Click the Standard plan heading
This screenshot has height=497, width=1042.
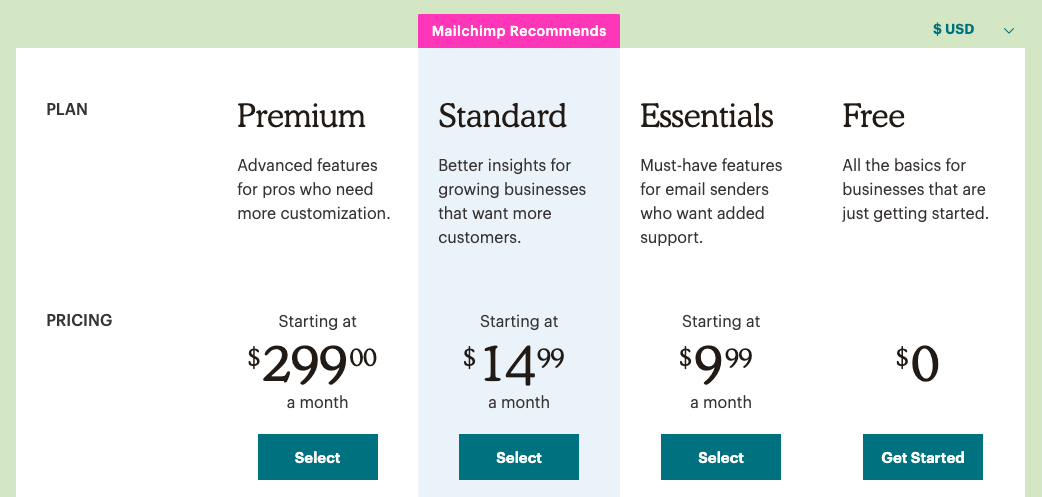click(502, 116)
